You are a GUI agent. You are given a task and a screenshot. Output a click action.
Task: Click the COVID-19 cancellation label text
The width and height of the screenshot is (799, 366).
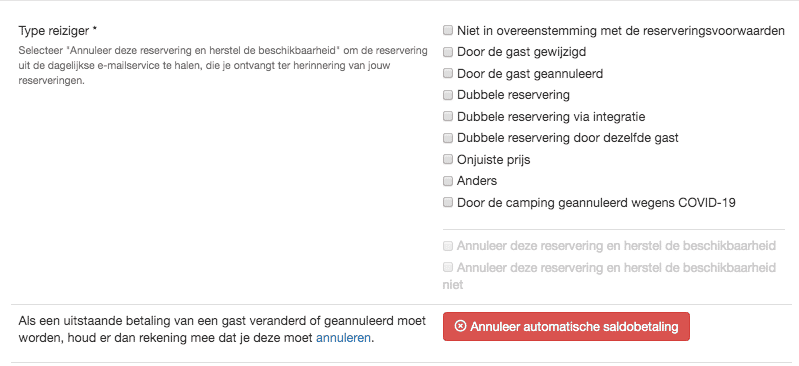pyautogui.click(x=596, y=203)
